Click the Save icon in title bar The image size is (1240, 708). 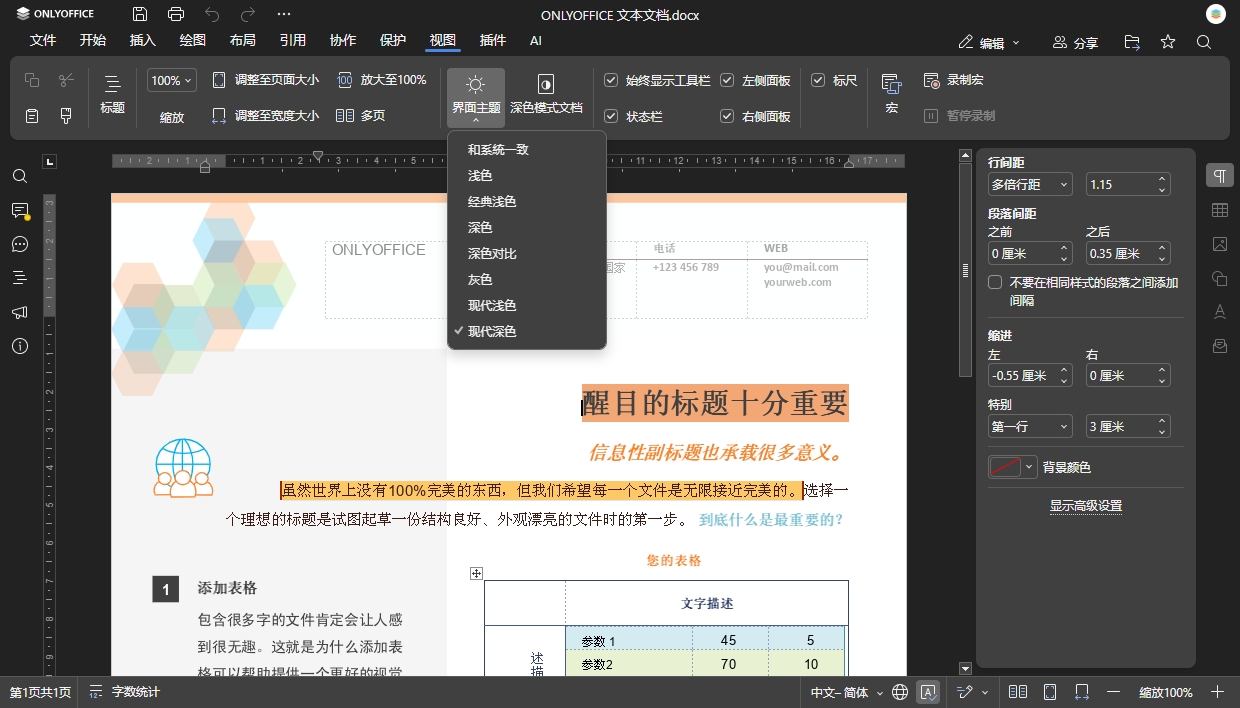pyautogui.click(x=140, y=14)
